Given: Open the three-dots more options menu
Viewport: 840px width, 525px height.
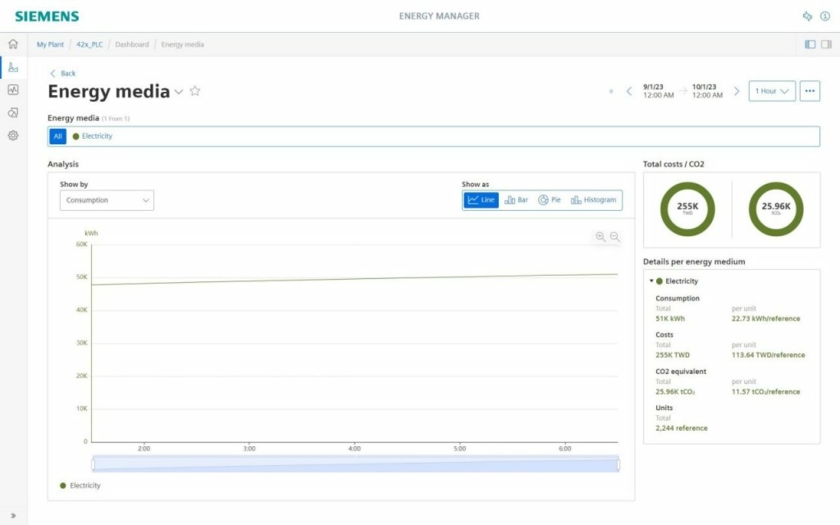Looking at the screenshot, I should 810,91.
